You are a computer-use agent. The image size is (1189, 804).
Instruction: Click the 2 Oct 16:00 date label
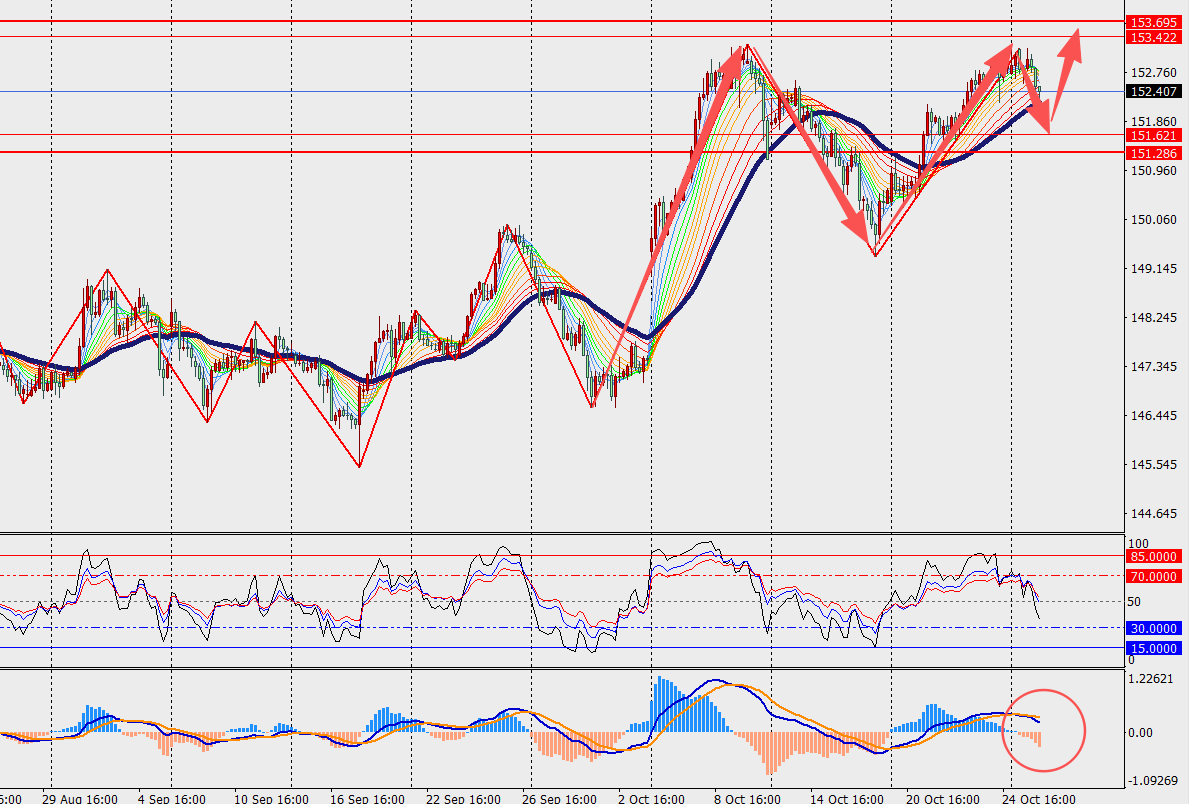[x=651, y=798]
